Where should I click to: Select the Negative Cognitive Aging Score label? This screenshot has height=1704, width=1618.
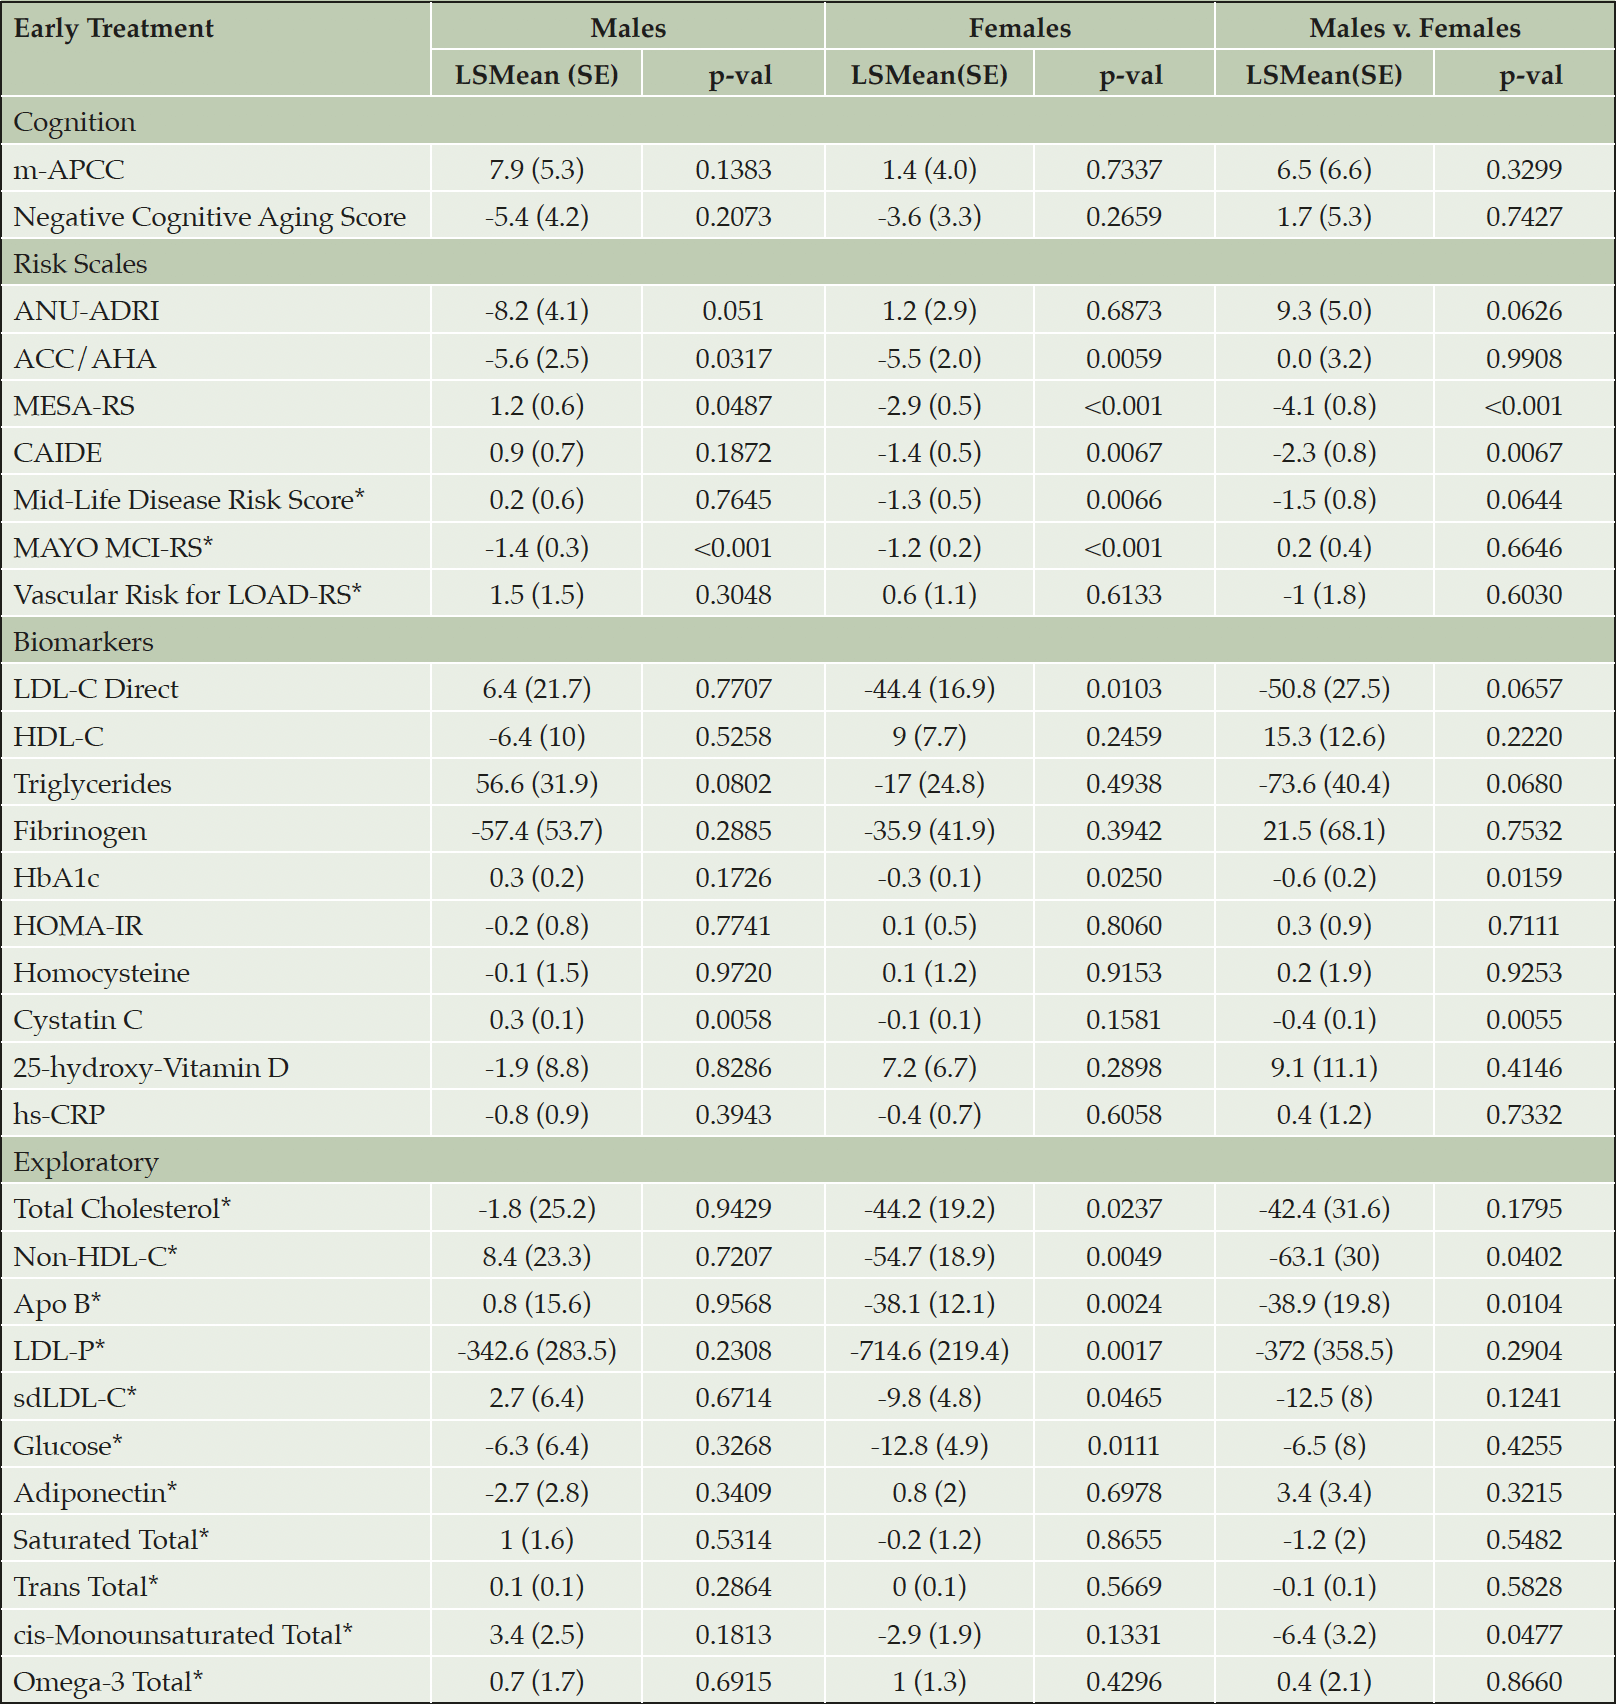coord(210,217)
